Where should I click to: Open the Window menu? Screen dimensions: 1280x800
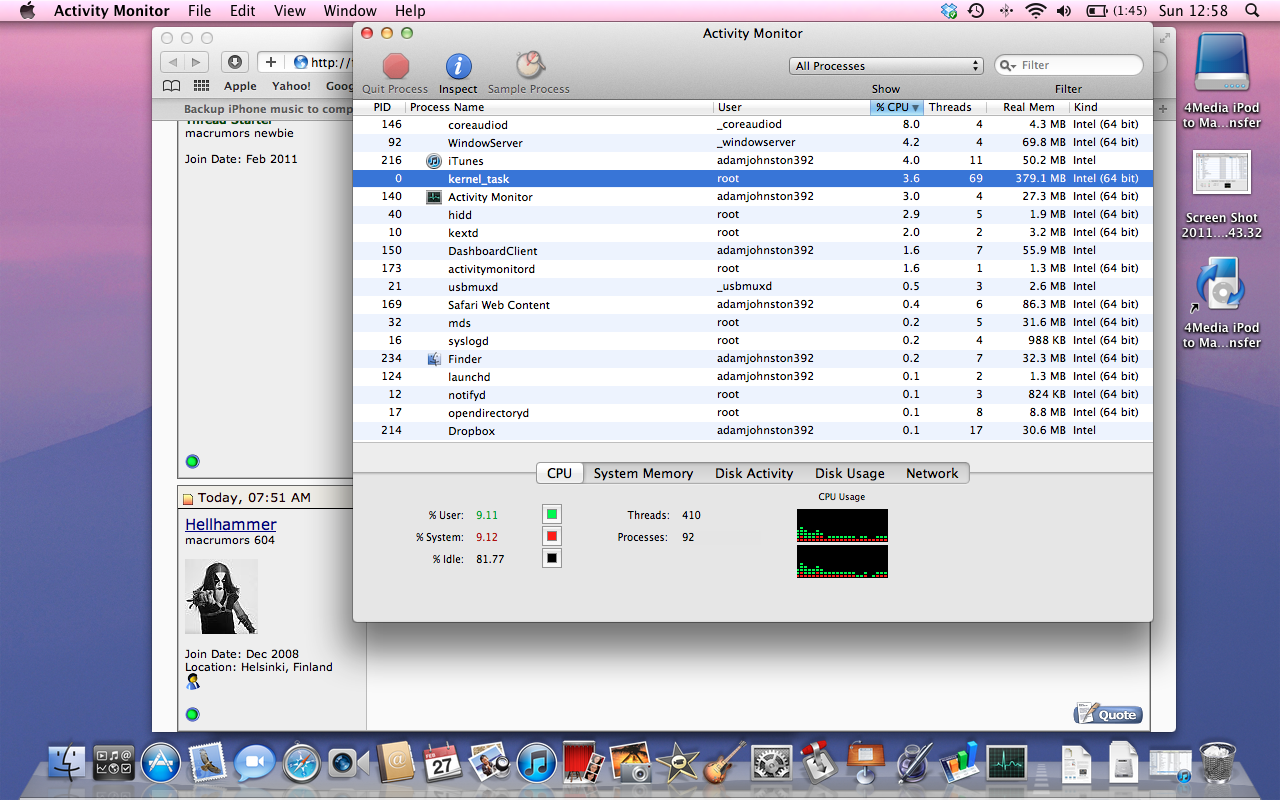[350, 11]
